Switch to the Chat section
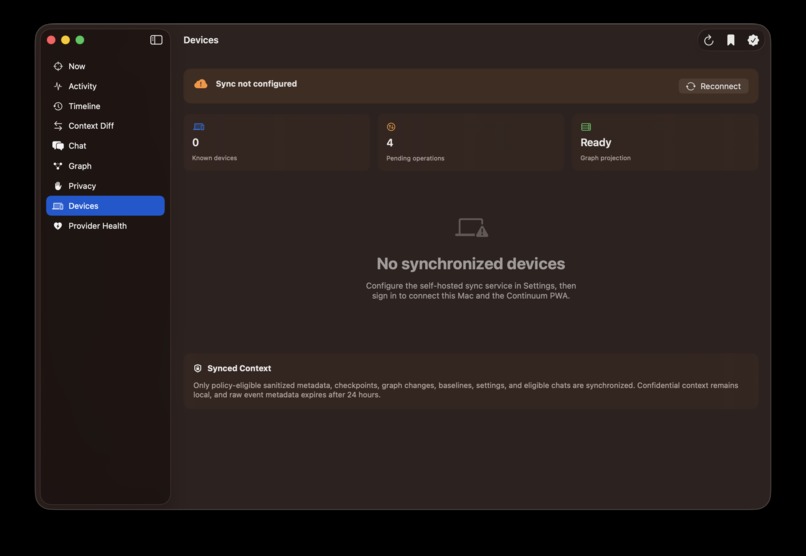This screenshot has height=556, width=806. (x=105, y=146)
